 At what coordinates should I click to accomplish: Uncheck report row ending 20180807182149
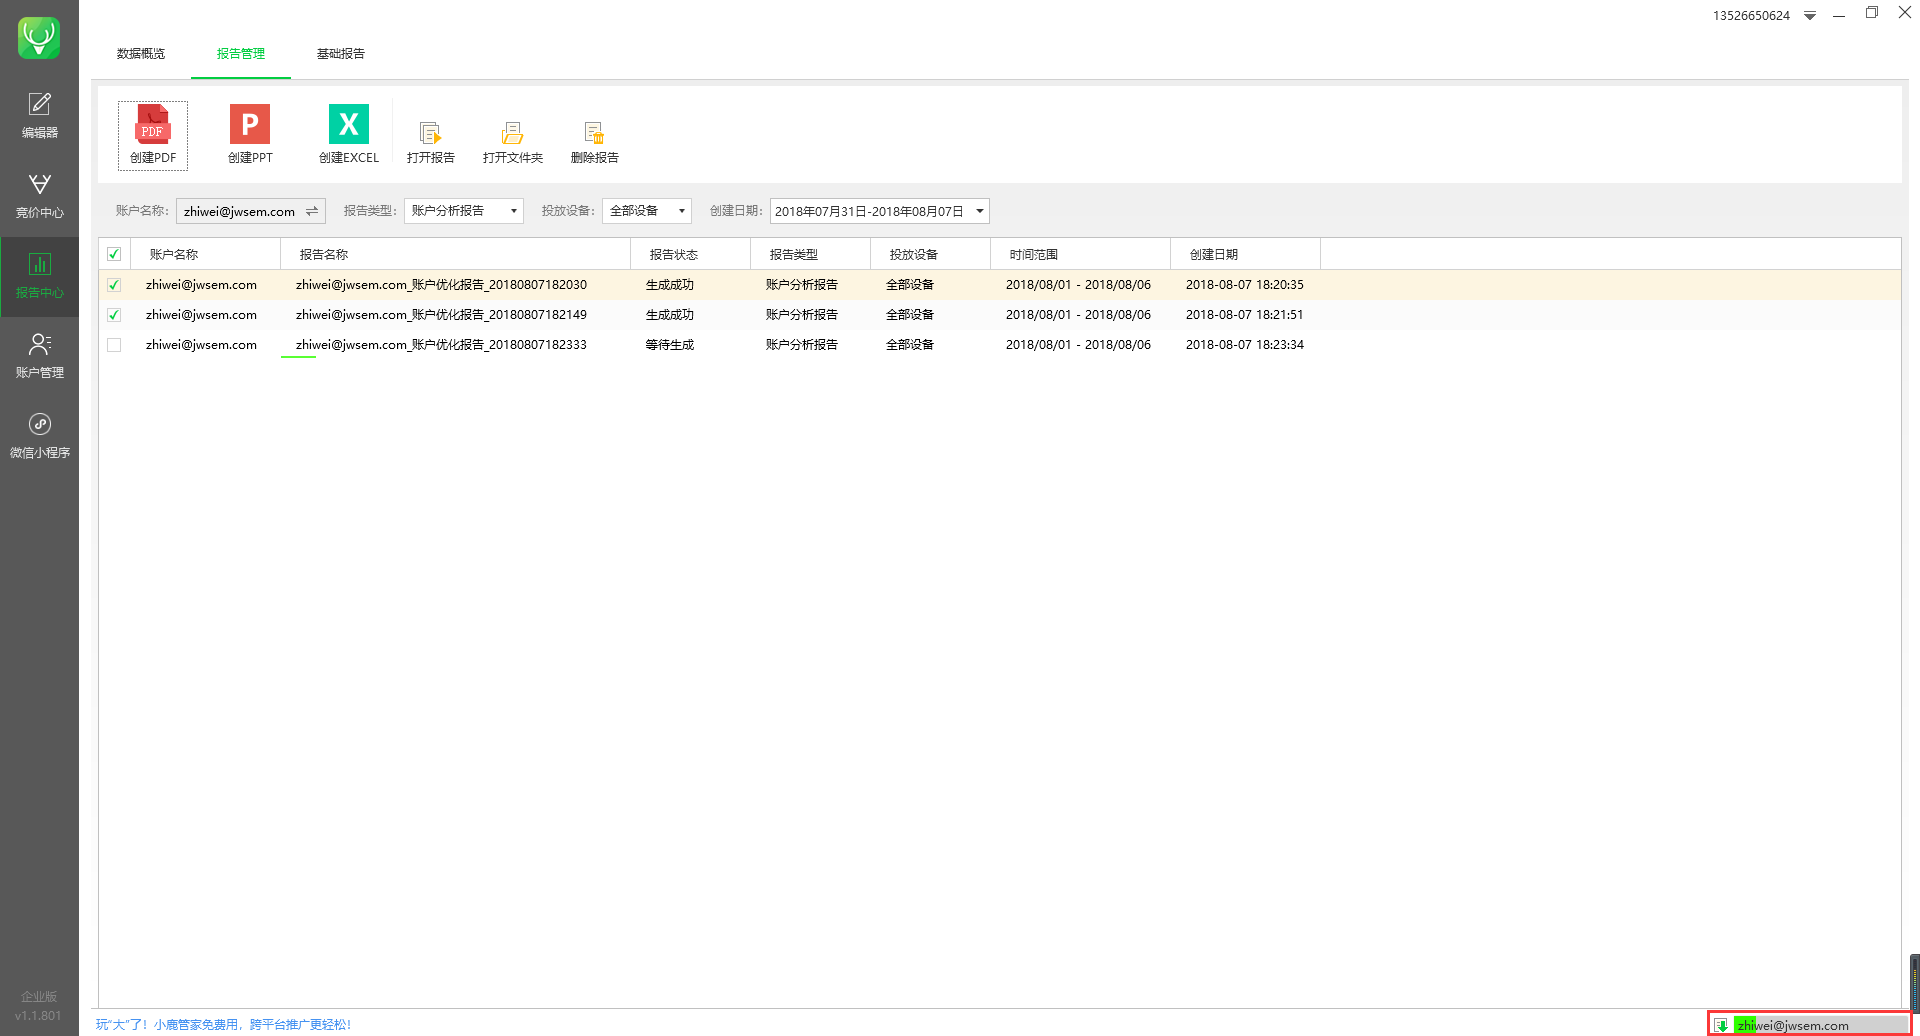114,315
